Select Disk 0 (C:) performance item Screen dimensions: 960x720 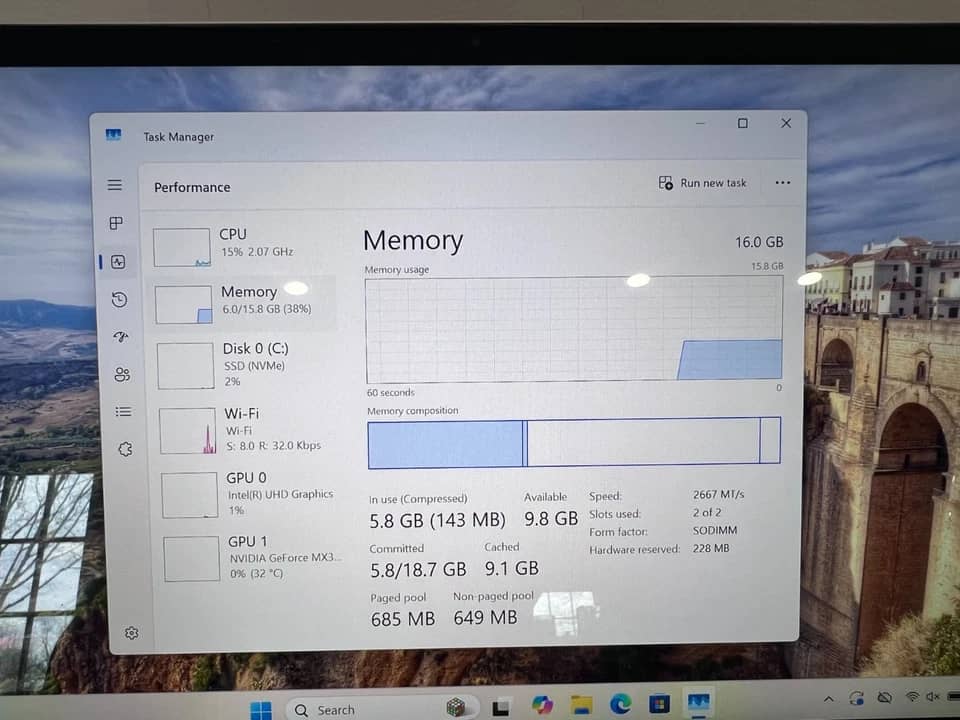point(245,365)
